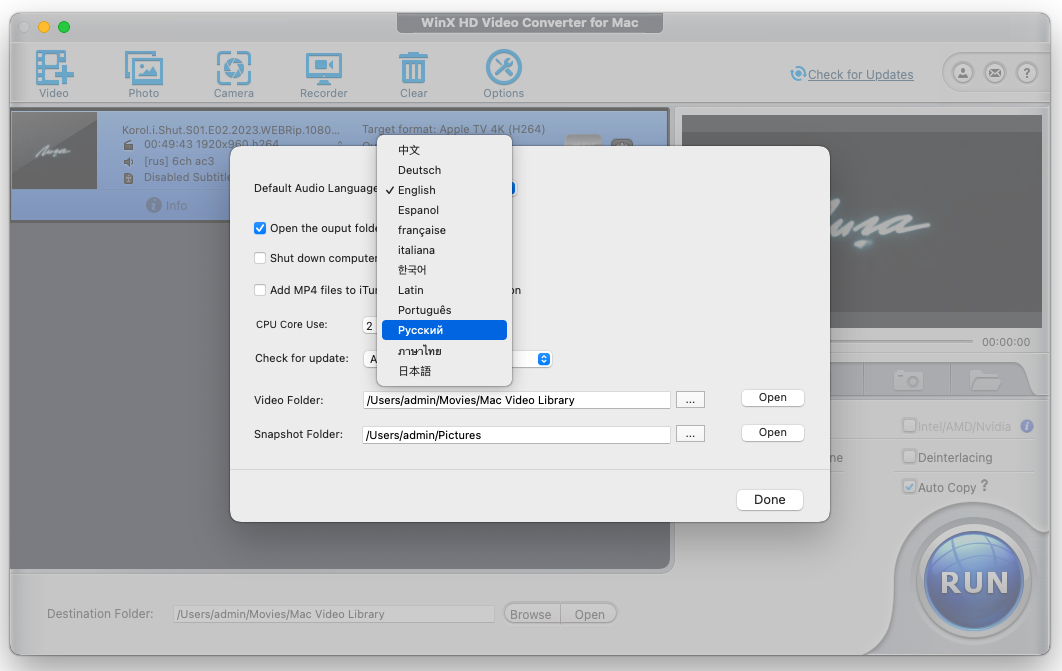Open the Check for update dropdown

543,359
